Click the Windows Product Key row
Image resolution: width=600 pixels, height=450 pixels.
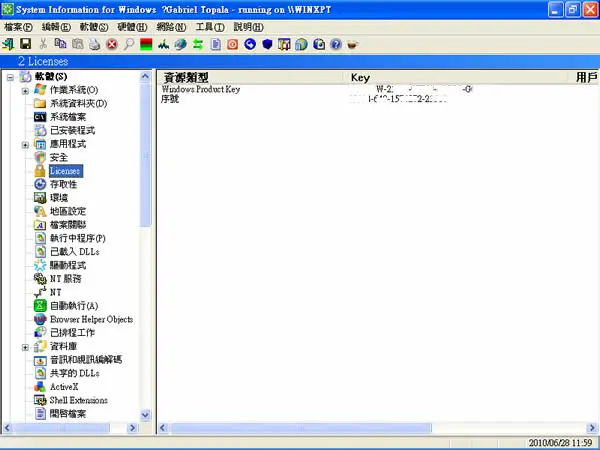(x=378, y=89)
